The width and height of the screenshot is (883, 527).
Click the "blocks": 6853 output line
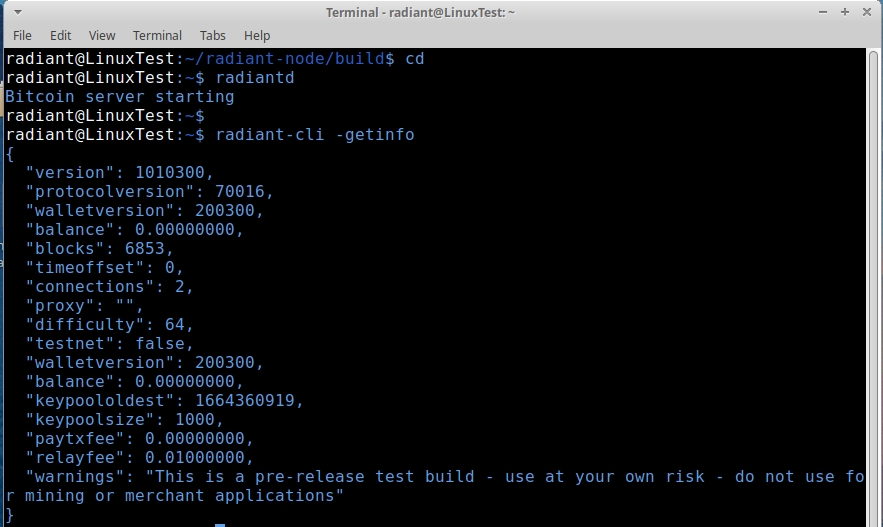tap(100, 249)
